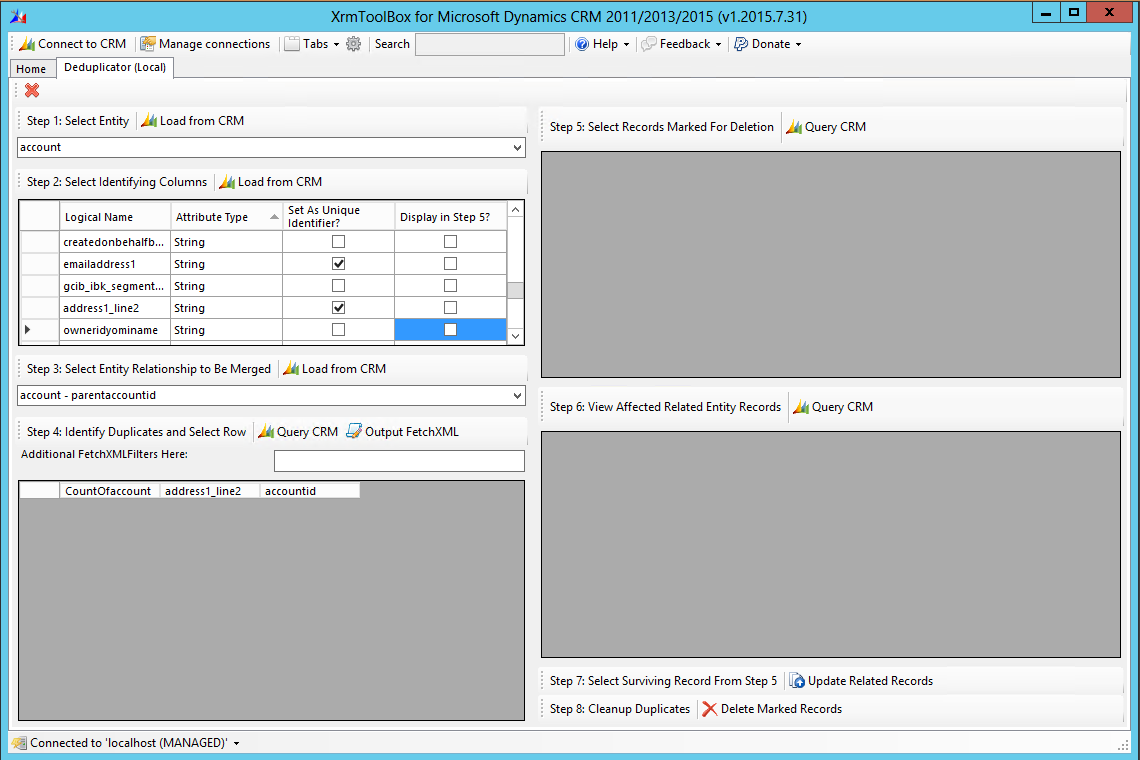This screenshot has height=760, width=1140.
Task: Select the gcib_ibk_segment logical name cell
Action: pyautogui.click(x=115, y=286)
